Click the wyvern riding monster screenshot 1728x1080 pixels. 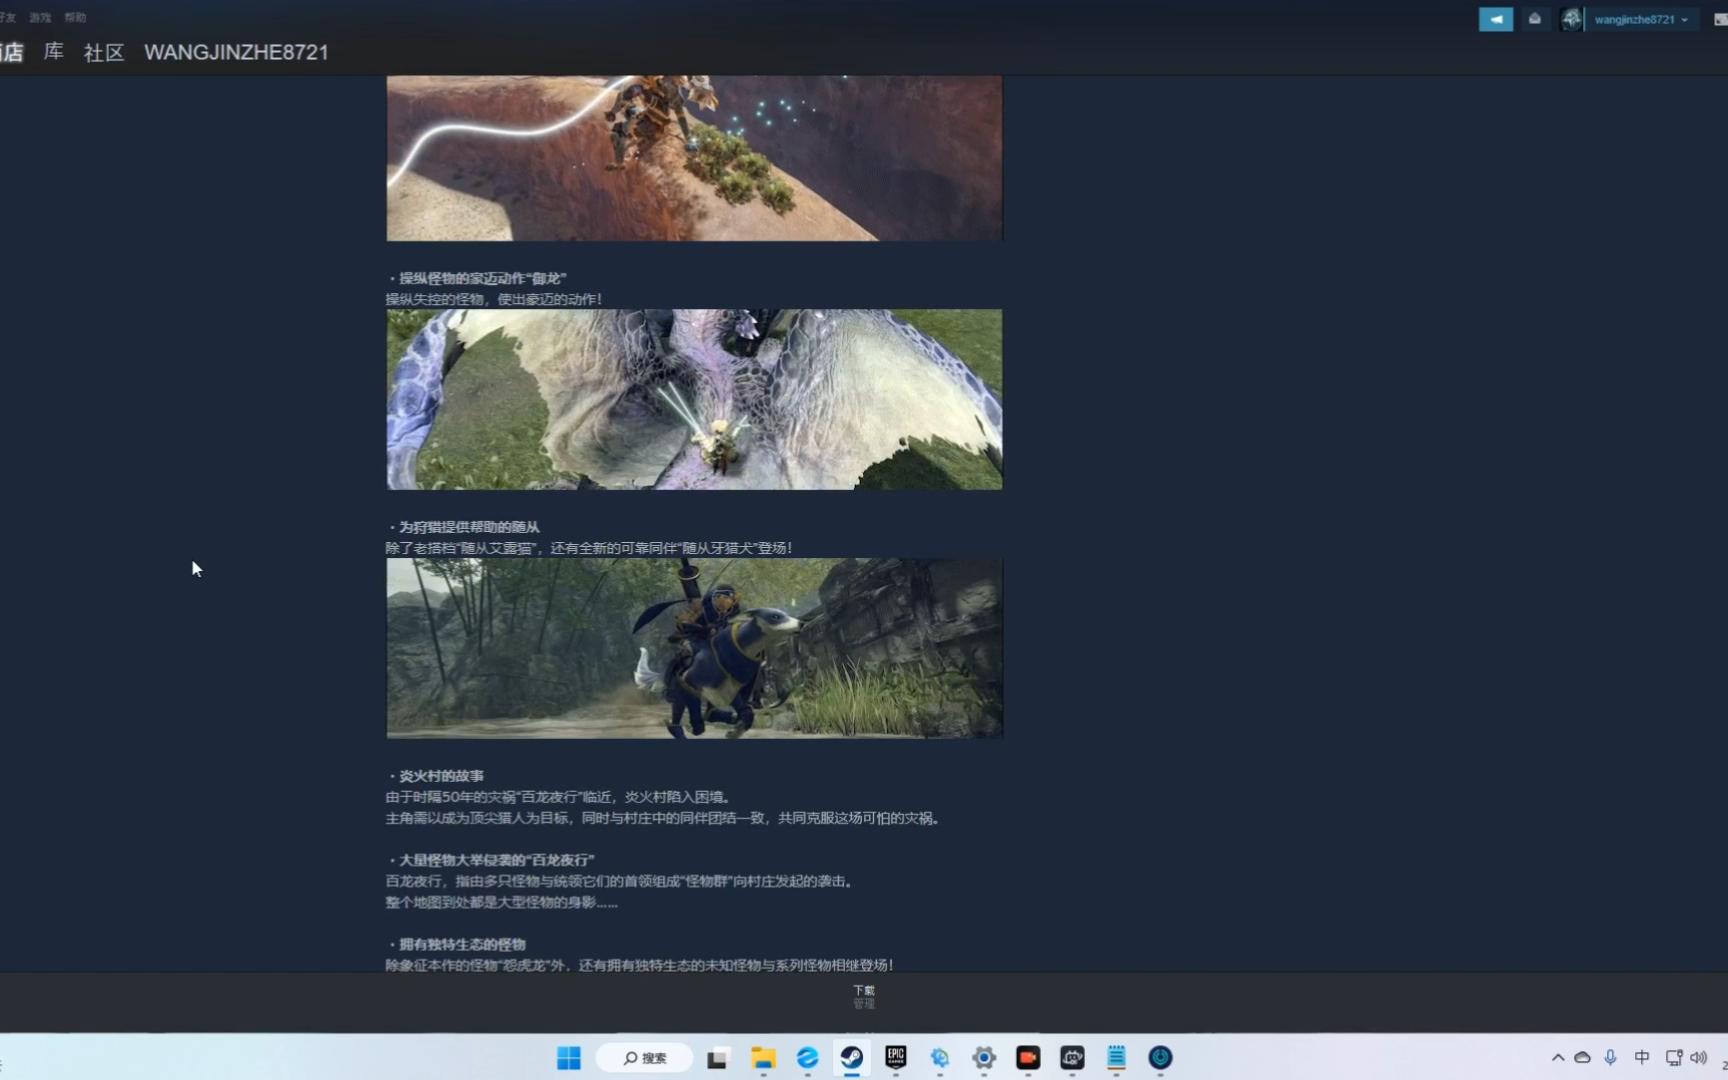tap(694, 399)
